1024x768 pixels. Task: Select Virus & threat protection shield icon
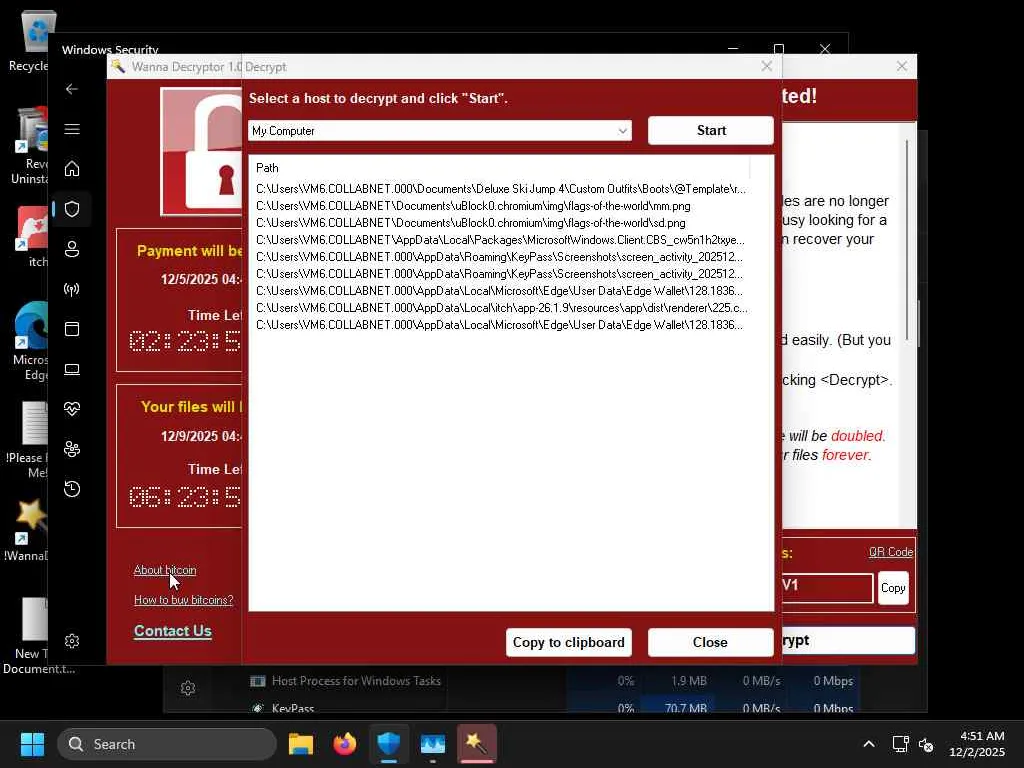pyautogui.click(x=72, y=209)
